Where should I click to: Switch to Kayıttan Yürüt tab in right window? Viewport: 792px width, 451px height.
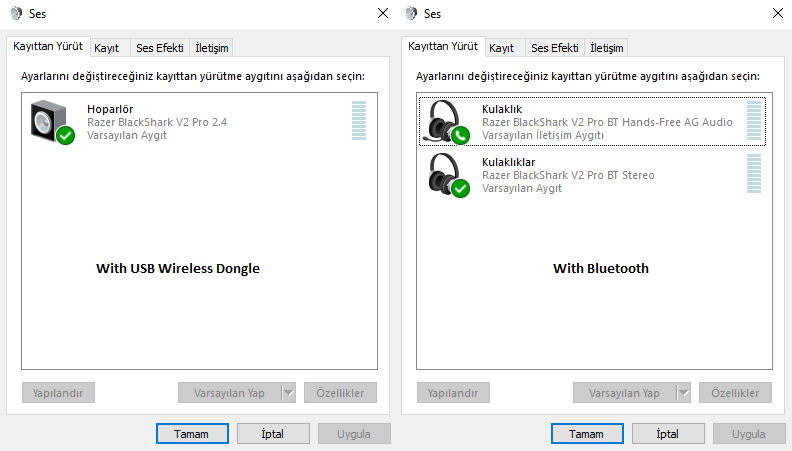(443, 46)
